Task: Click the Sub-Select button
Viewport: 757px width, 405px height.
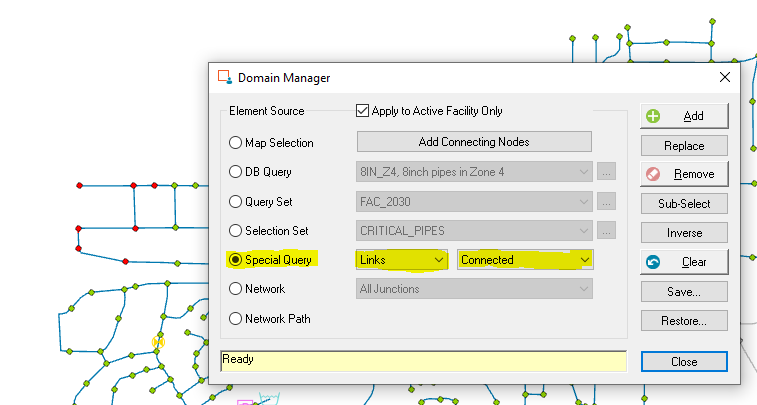Action: (684, 204)
